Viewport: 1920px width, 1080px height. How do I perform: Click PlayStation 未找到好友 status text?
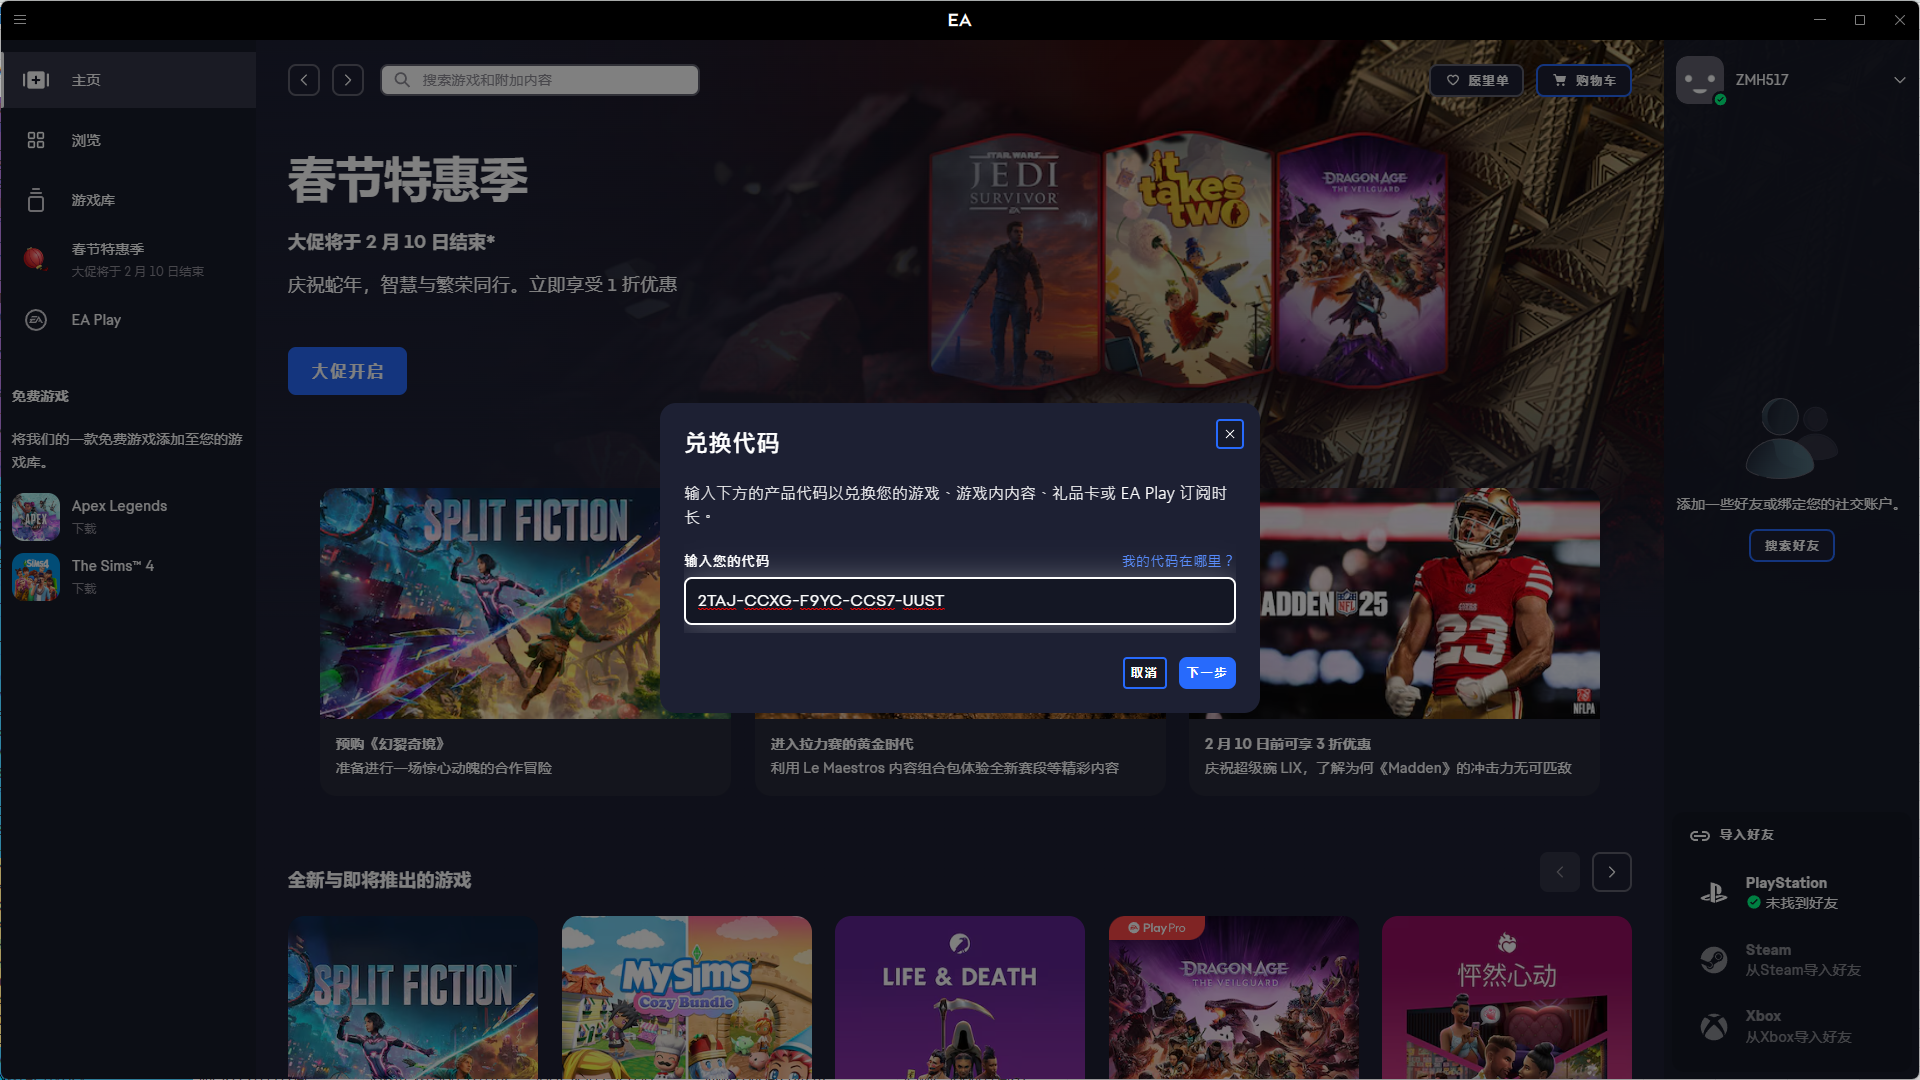1801,903
